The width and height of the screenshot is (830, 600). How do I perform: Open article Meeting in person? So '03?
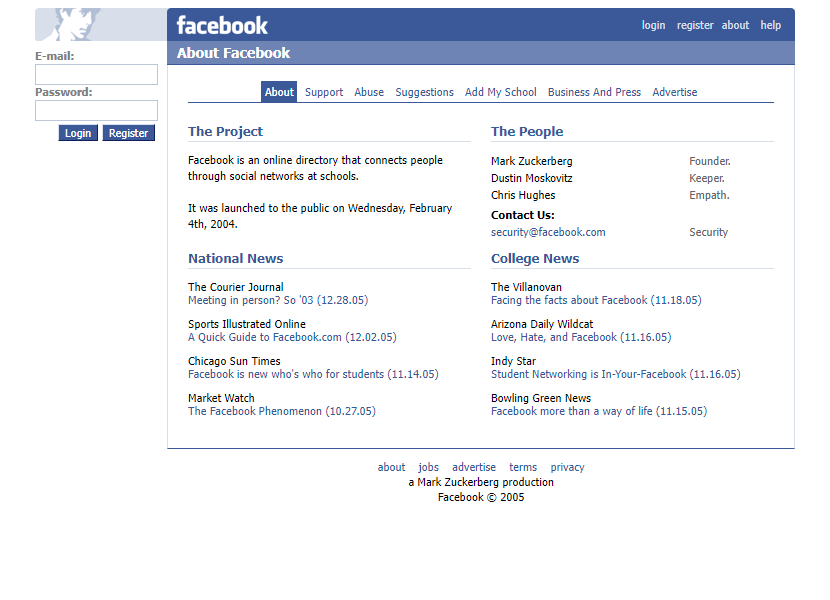pos(278,300)
